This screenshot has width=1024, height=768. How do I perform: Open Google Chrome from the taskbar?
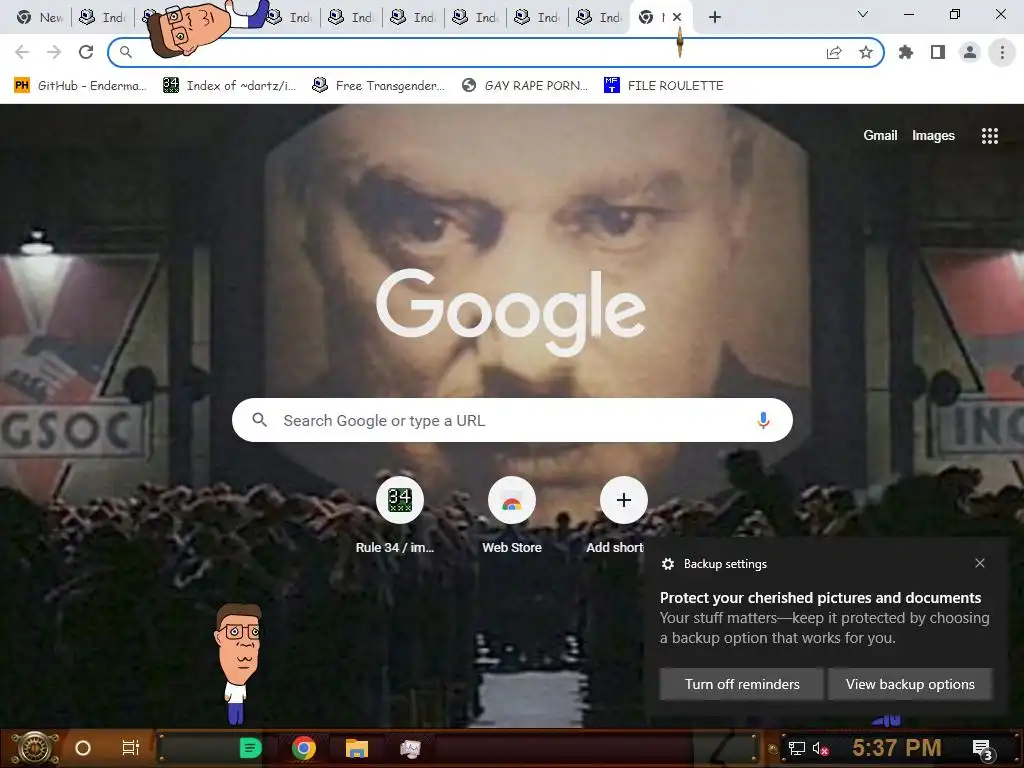[x=304, y=748]
